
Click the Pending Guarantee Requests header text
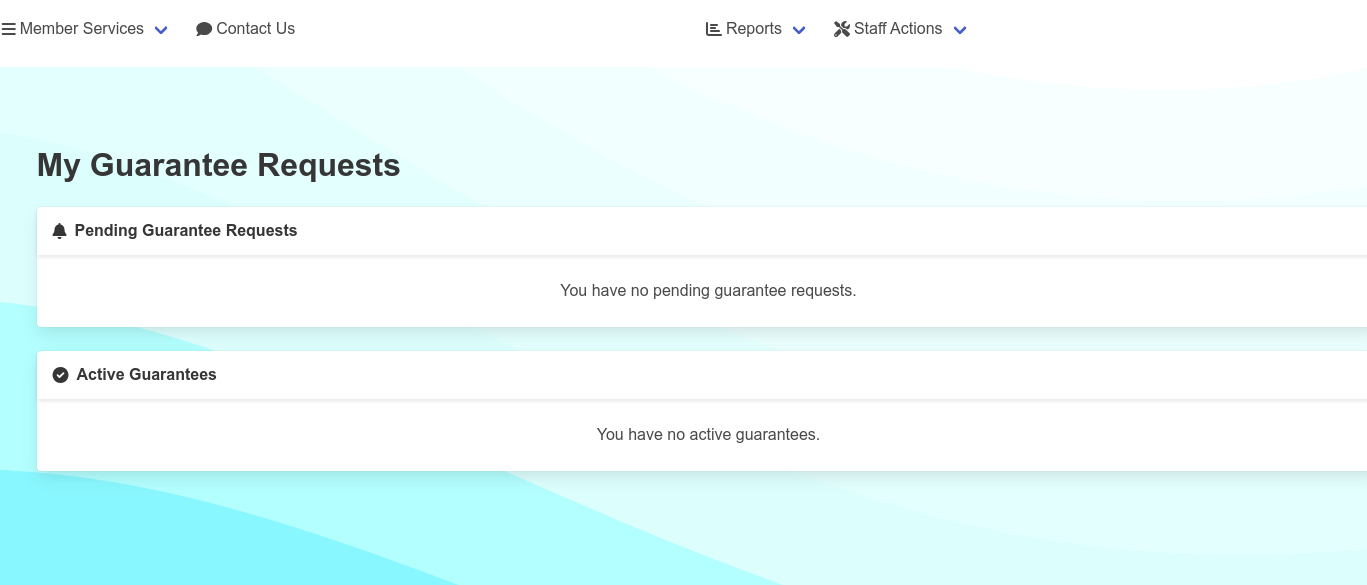pyautogui.click(x=186, y=231)
